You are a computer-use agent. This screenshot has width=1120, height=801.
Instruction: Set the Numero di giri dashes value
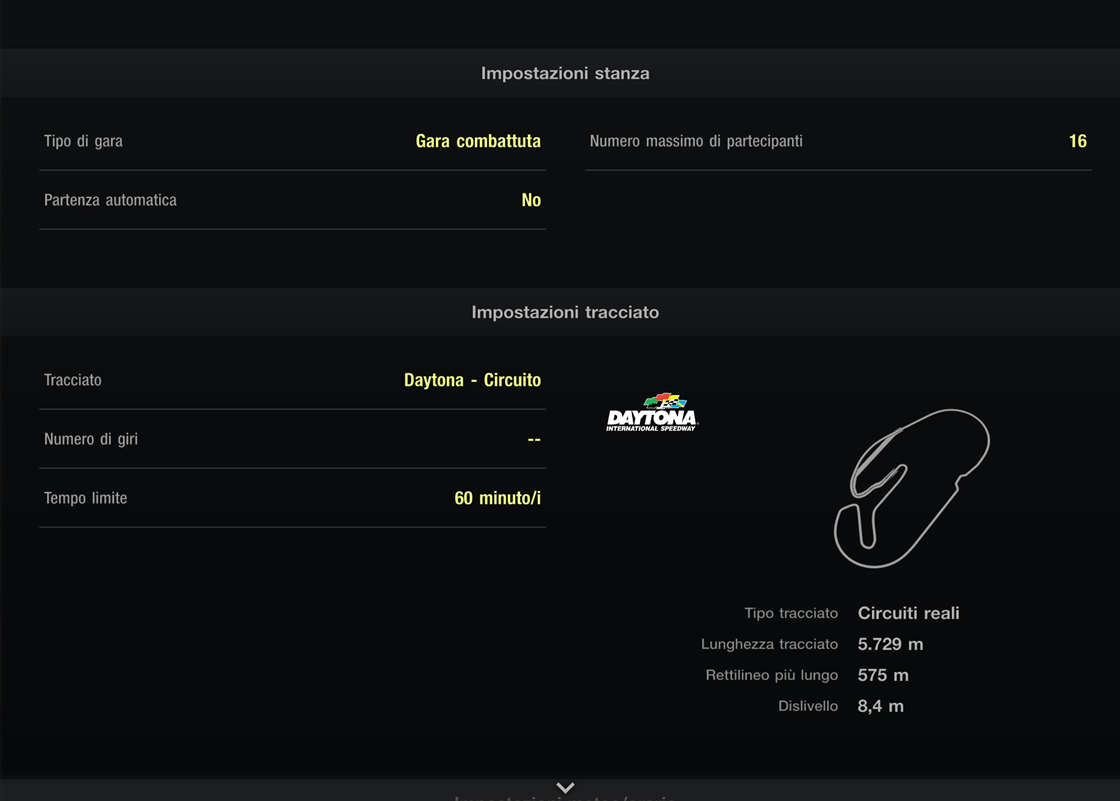tap(534, 439)
